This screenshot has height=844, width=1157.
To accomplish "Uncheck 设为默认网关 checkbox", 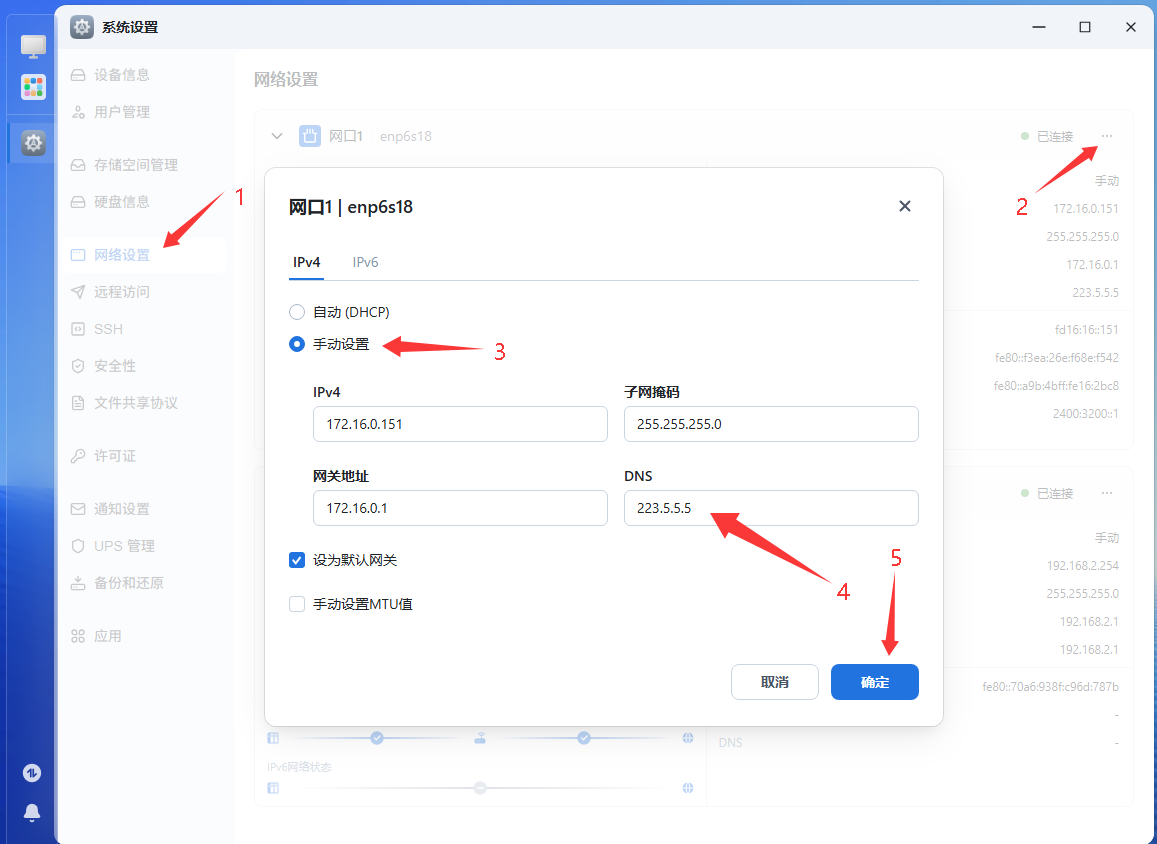I will (x=297, y=560).
